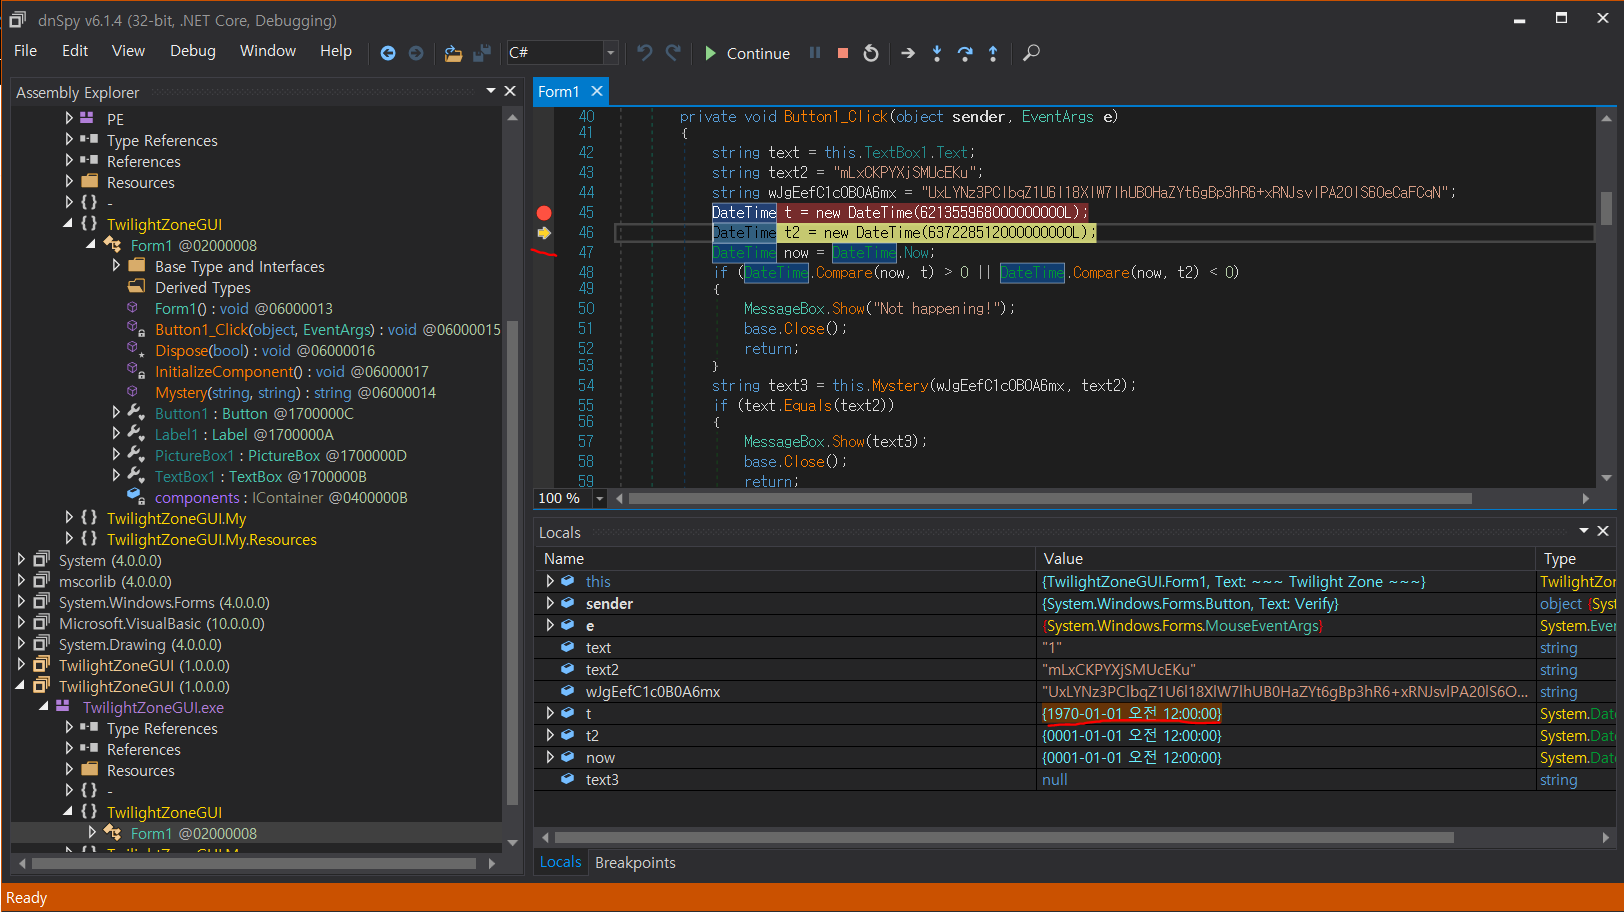Open the C# language dropdown
Image resolution: width=1624 pixels, height=912 pixels.
609,53
